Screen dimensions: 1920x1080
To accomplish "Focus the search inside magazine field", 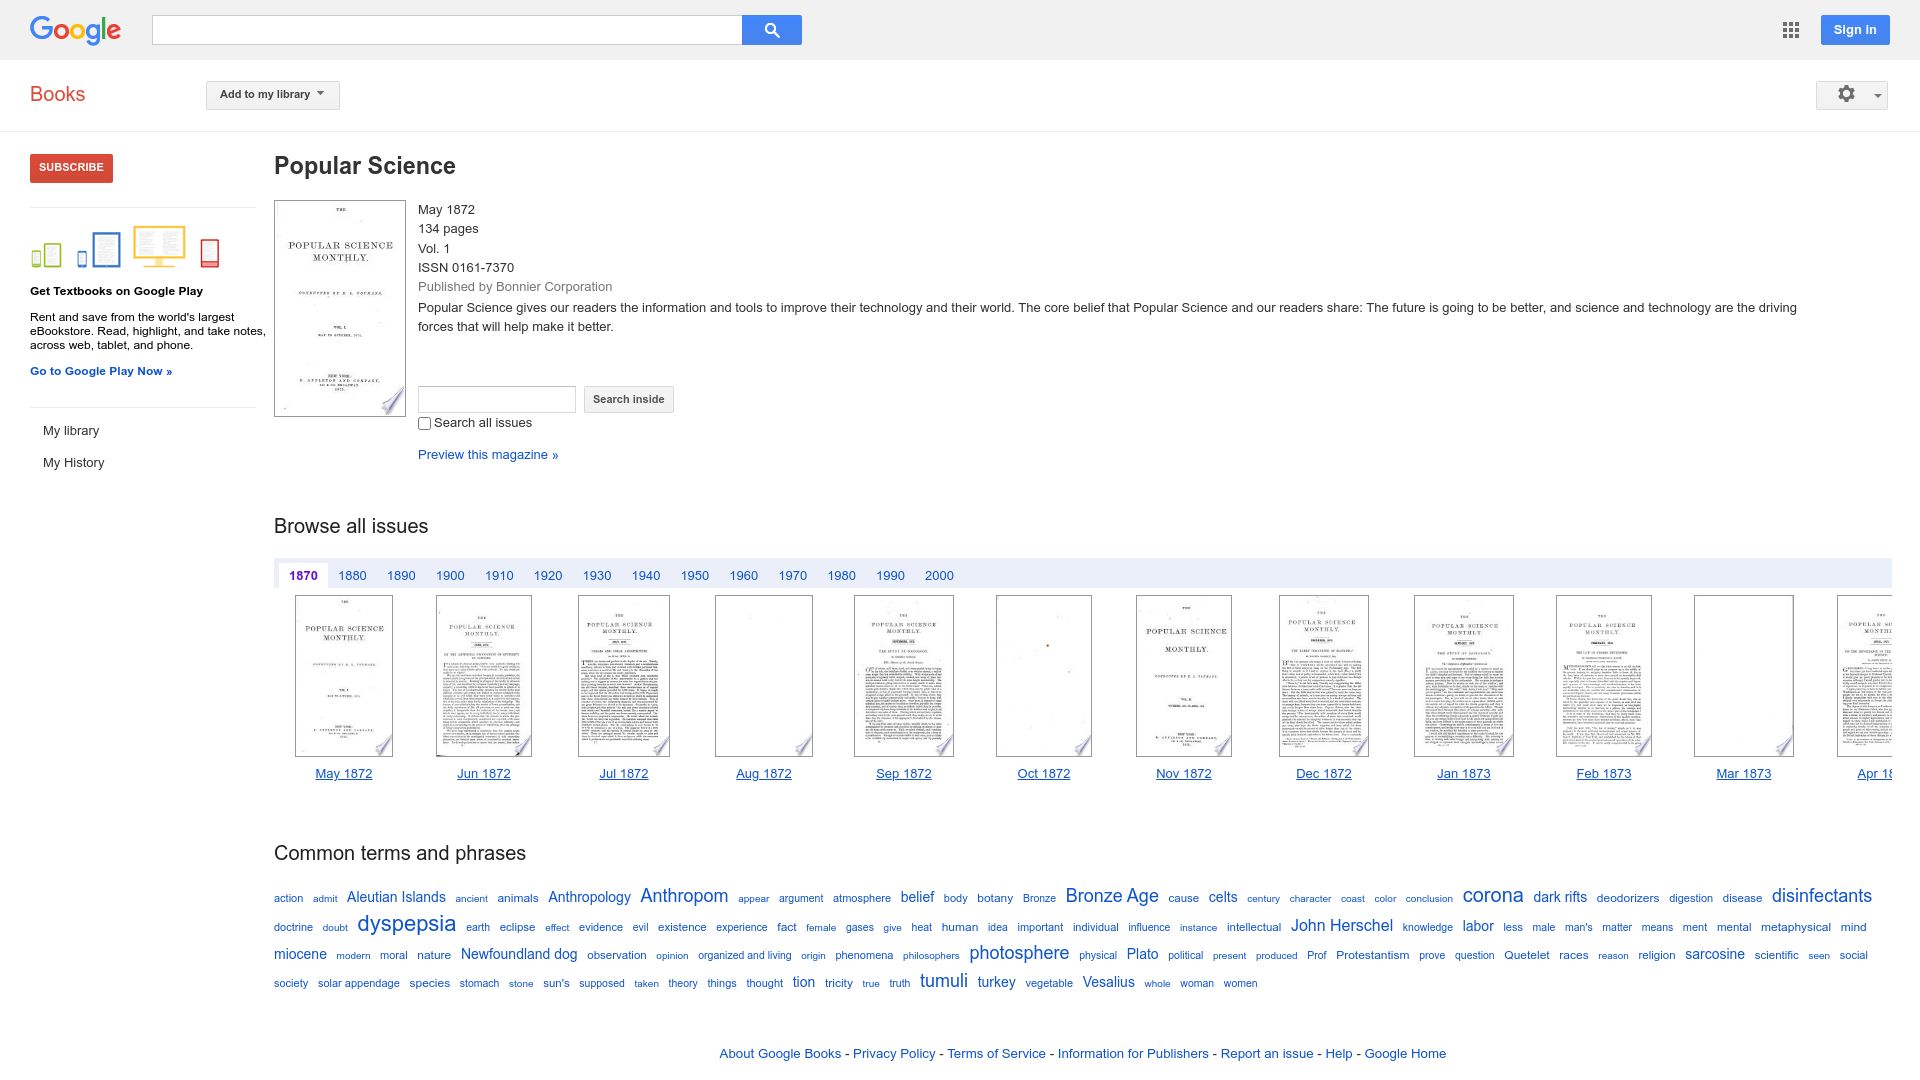I will [x=497, y=400].
